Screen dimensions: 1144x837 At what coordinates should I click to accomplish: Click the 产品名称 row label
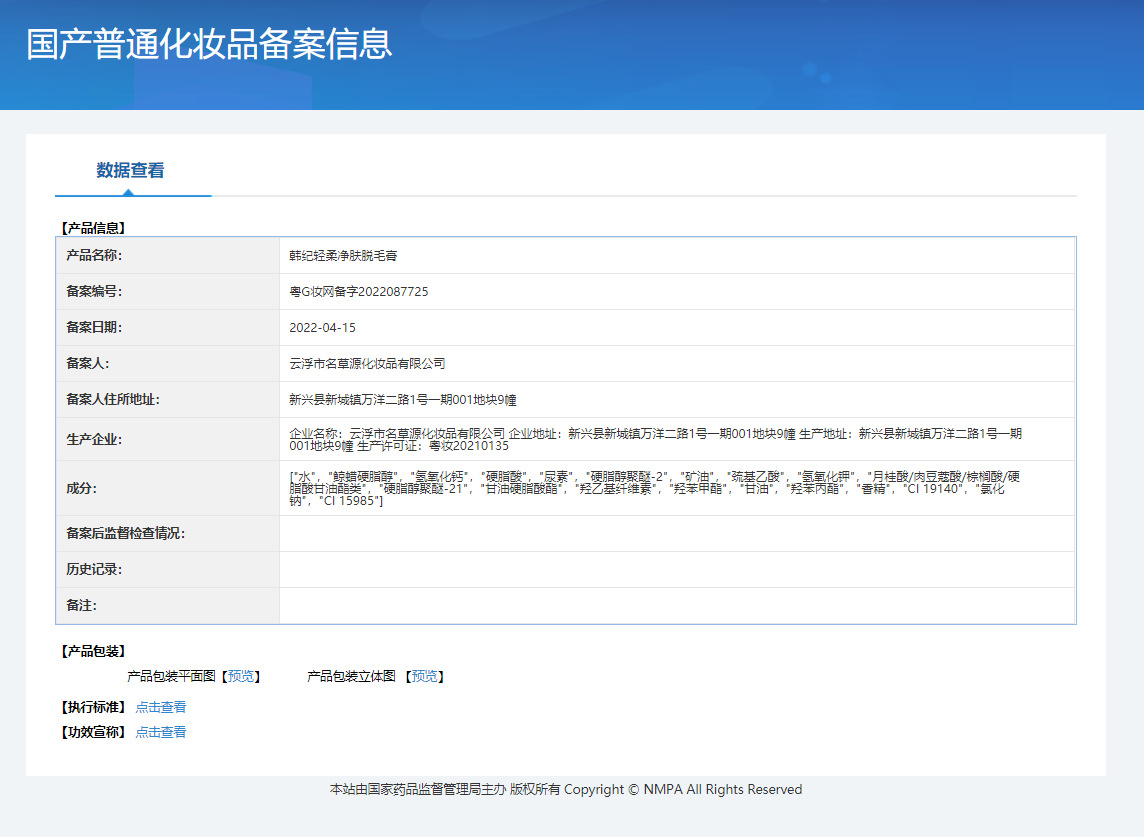pos(94,256)
